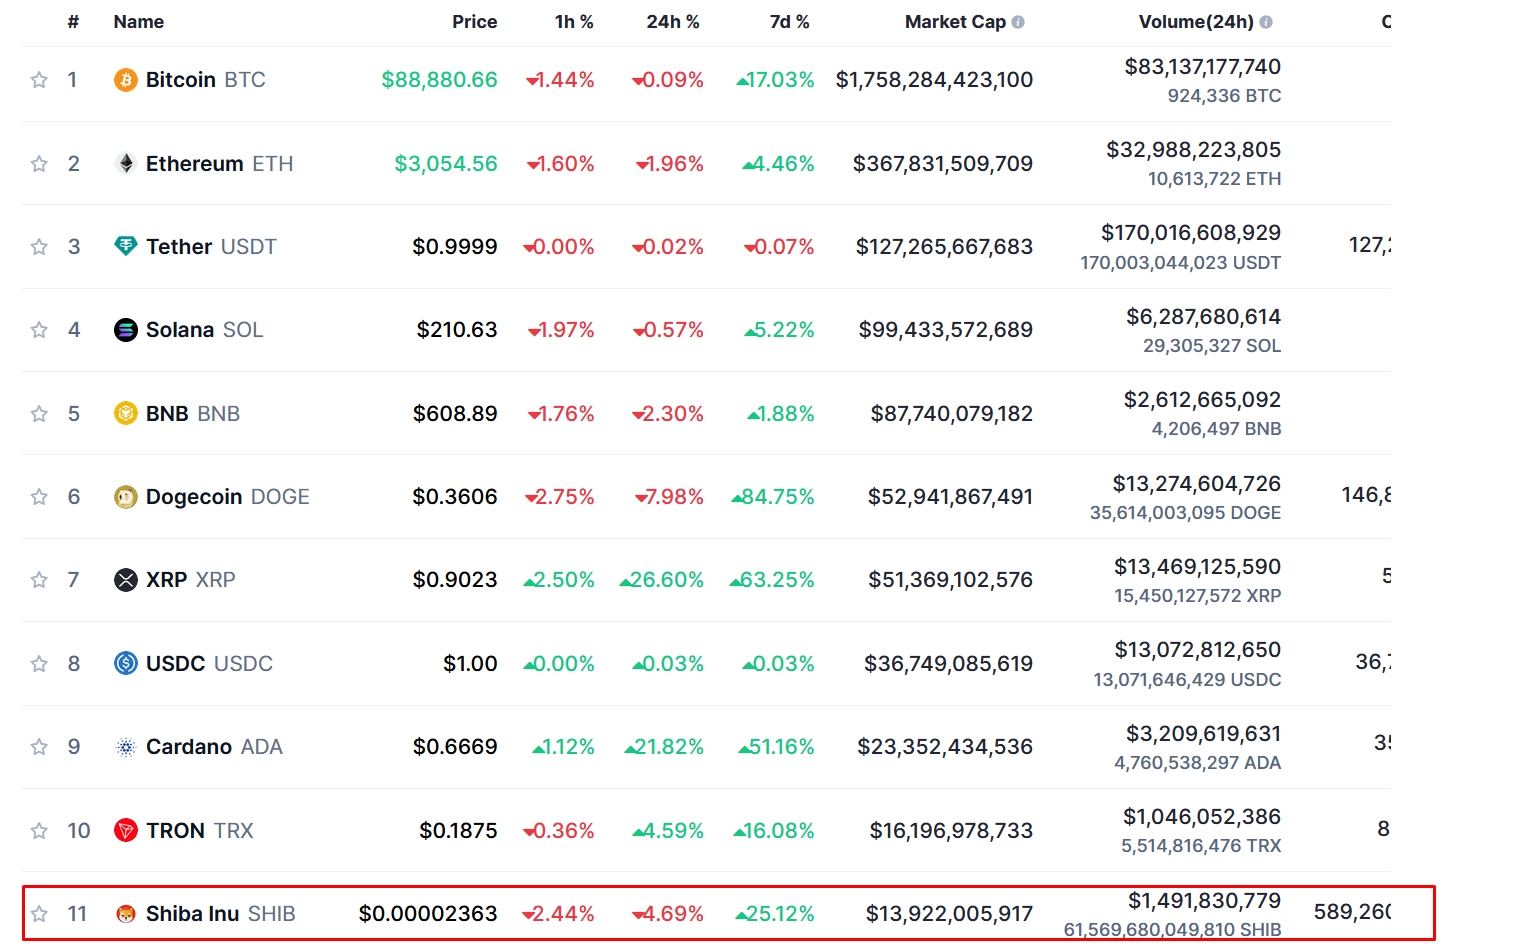Click the Shiba Inu coin logo
The height and width of the screenshot is (947, 1524).
click(x=125, y=913)
